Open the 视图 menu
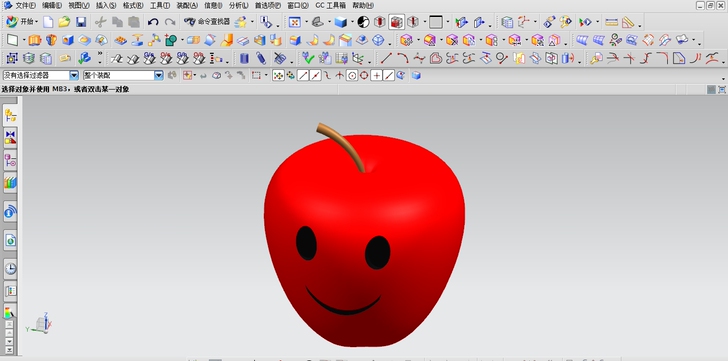728x361 pixels. [78, 6]
